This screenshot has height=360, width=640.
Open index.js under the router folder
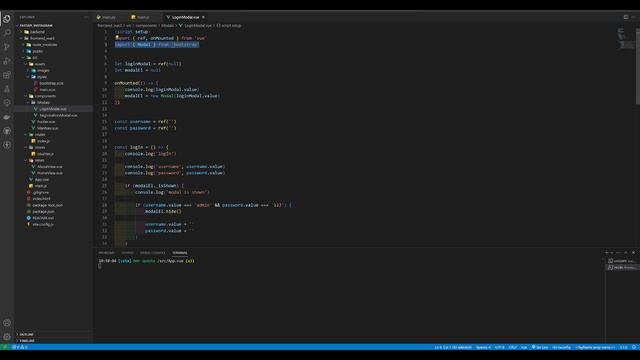(x=43, y=141)
